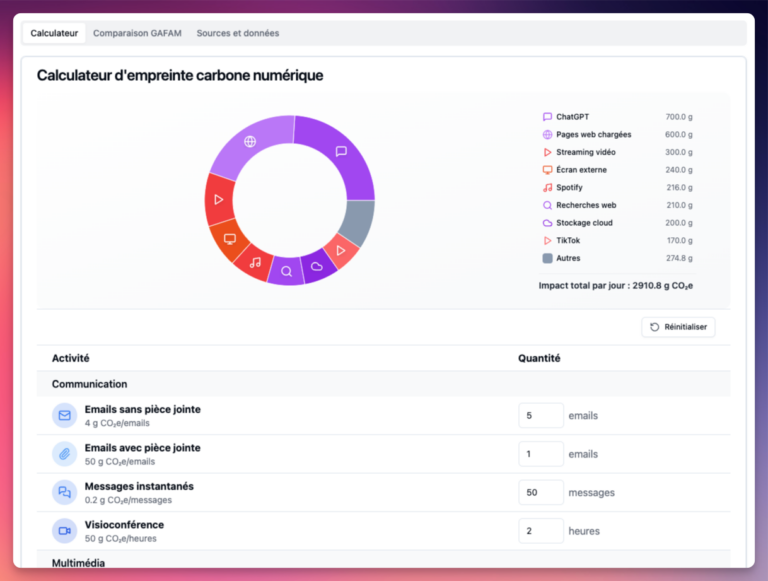Click the envelope icon beside Emails sans pièce jointe

[65, 416]
